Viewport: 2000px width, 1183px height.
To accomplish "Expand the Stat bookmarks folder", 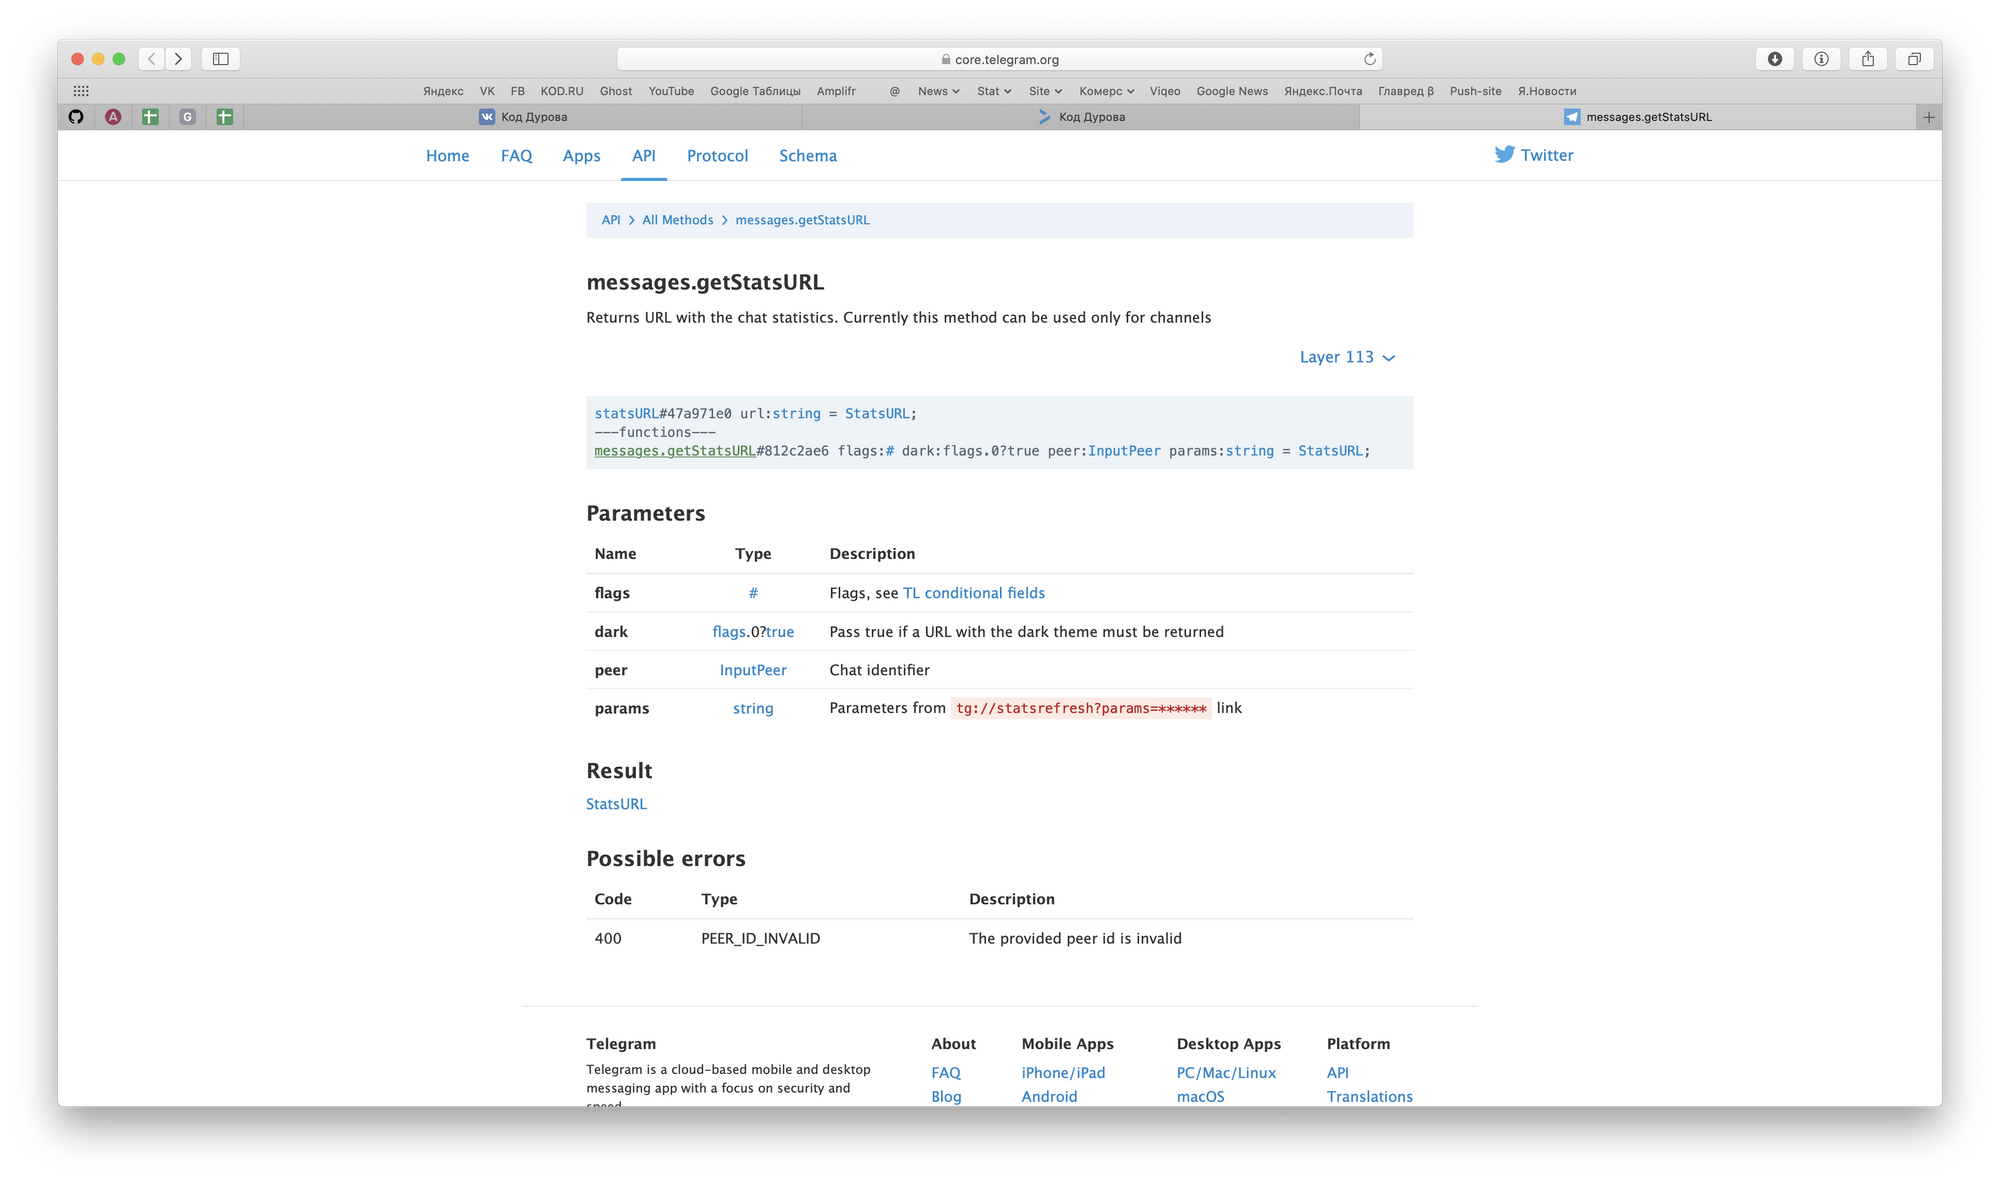I will point(994,91).
